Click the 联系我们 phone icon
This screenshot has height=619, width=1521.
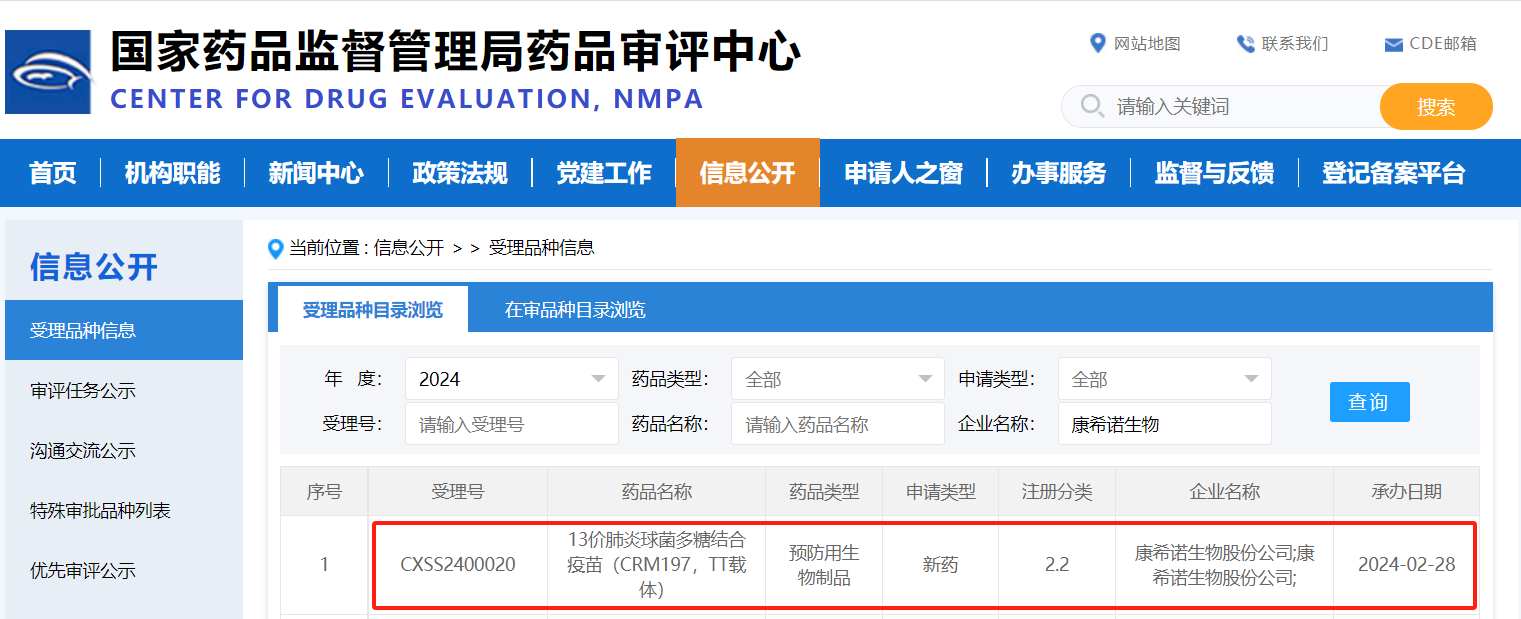click(1245, 43)
